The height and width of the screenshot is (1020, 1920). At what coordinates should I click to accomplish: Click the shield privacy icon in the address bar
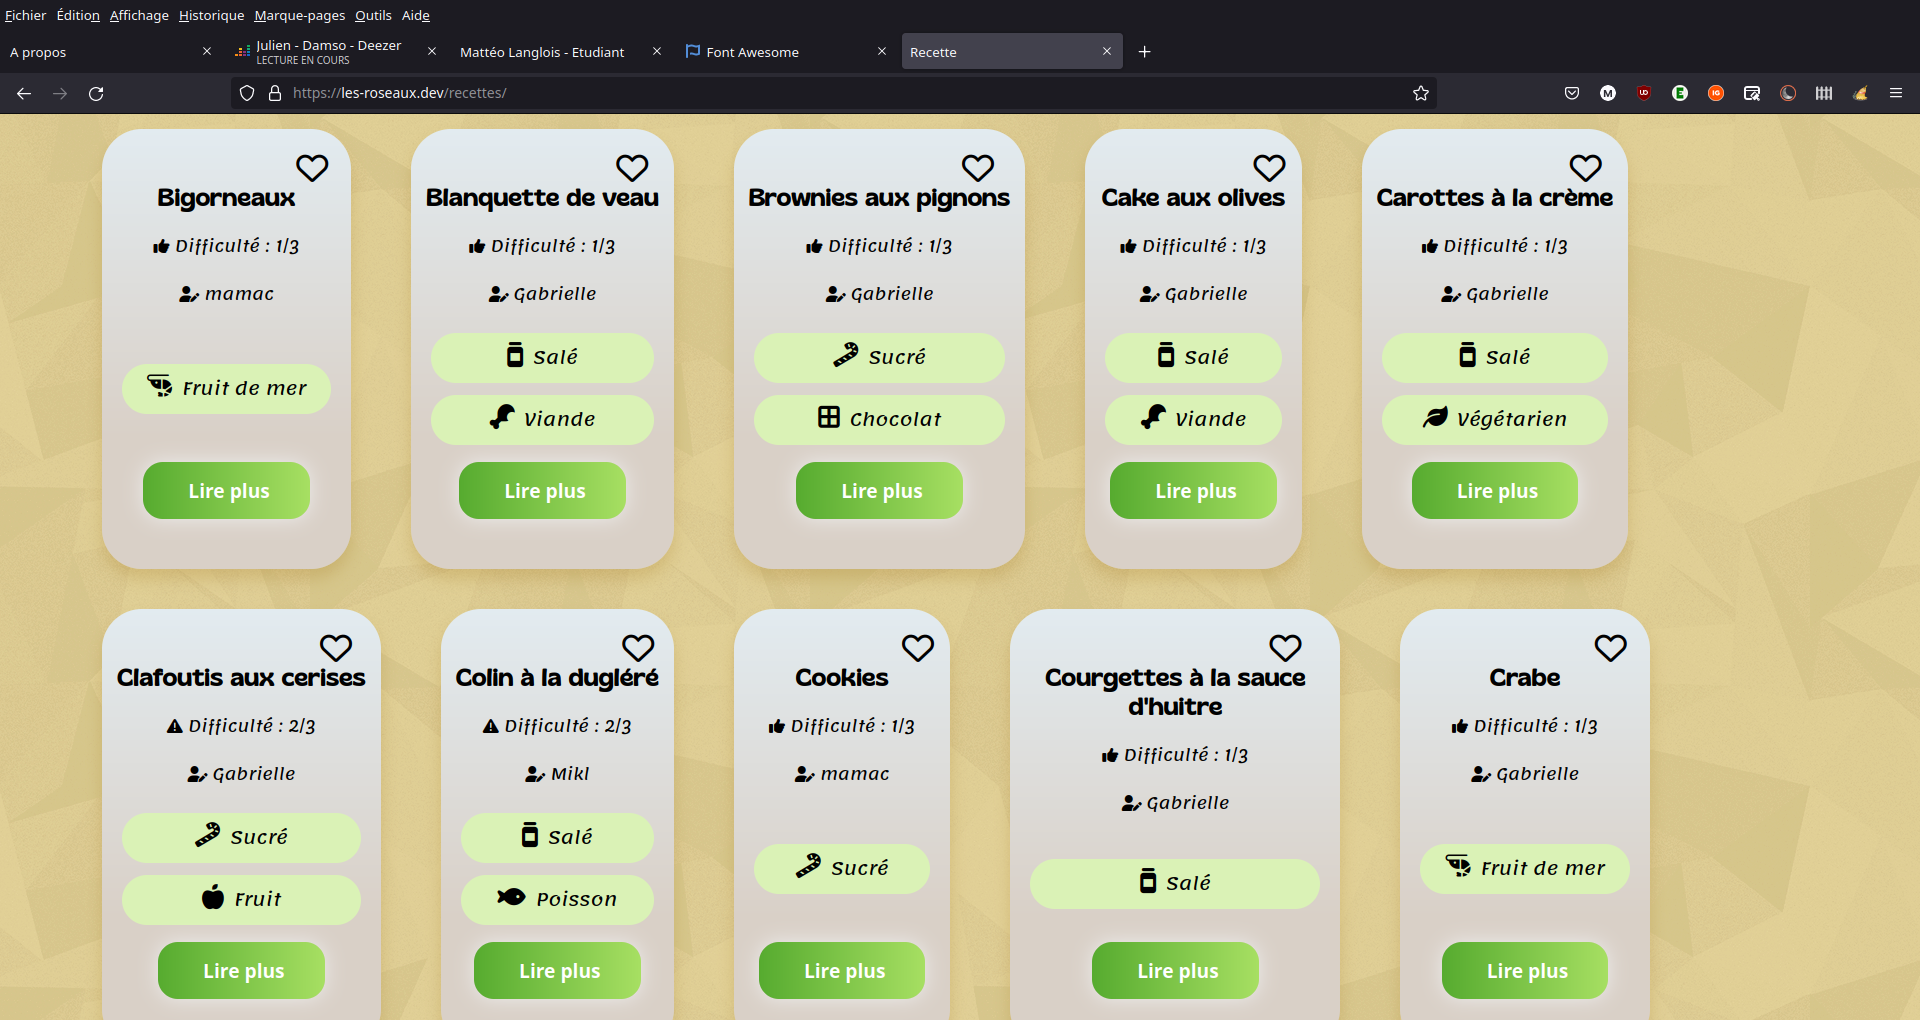[x=246, y=93]
